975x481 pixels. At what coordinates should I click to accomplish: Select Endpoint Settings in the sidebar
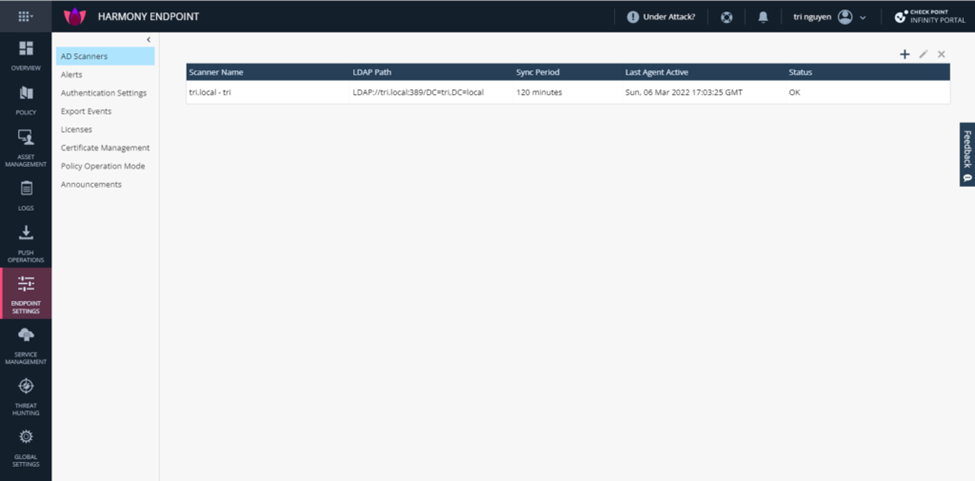[25, 294]
